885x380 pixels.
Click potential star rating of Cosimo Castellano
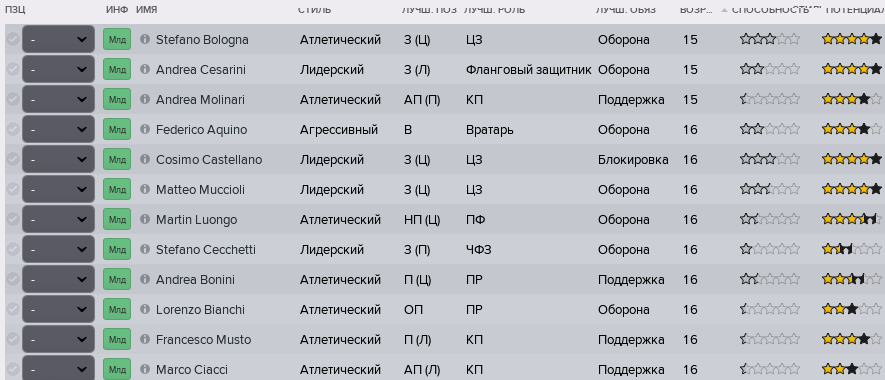click(851, 159)
